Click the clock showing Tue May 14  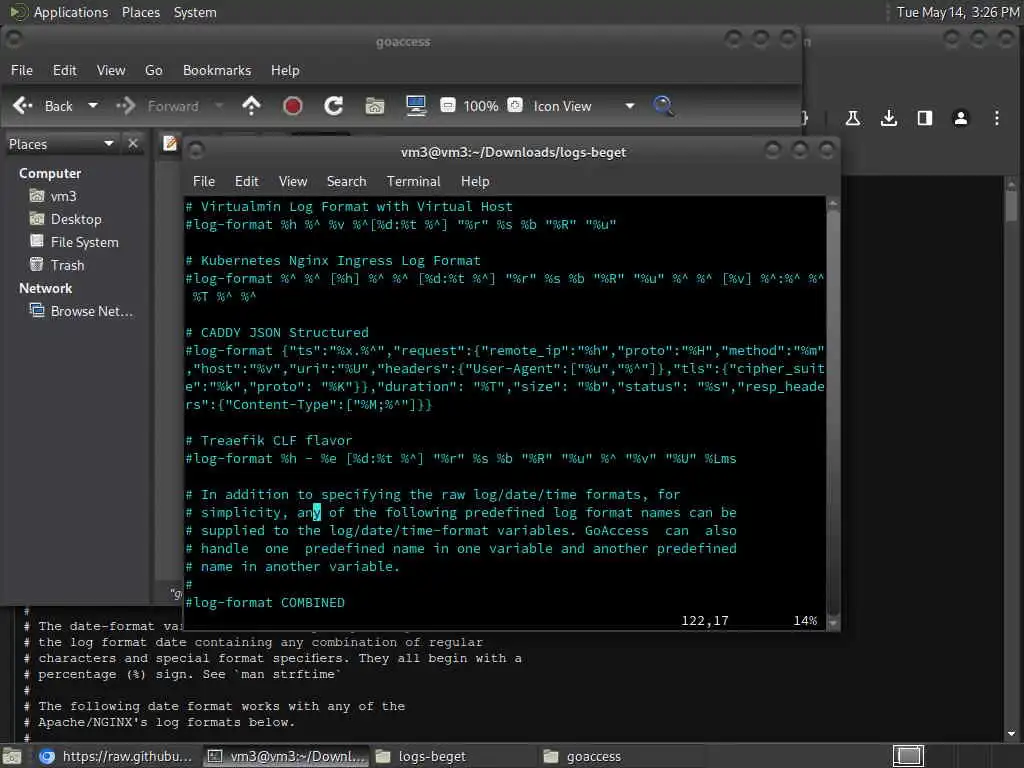click(x=957, y=12)
